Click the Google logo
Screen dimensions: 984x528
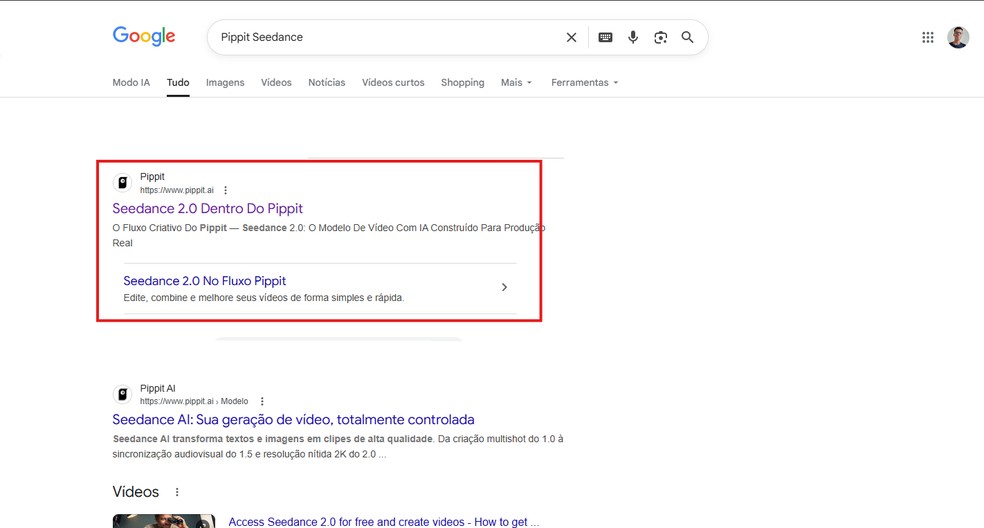point(144,36)
